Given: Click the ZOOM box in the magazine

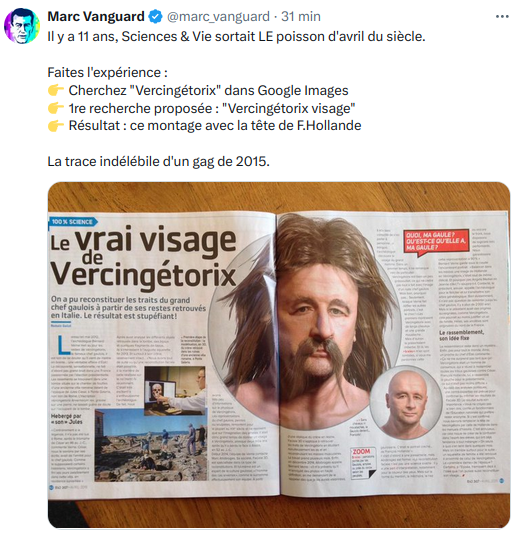Looking at the screenshot, I should 363,463.
